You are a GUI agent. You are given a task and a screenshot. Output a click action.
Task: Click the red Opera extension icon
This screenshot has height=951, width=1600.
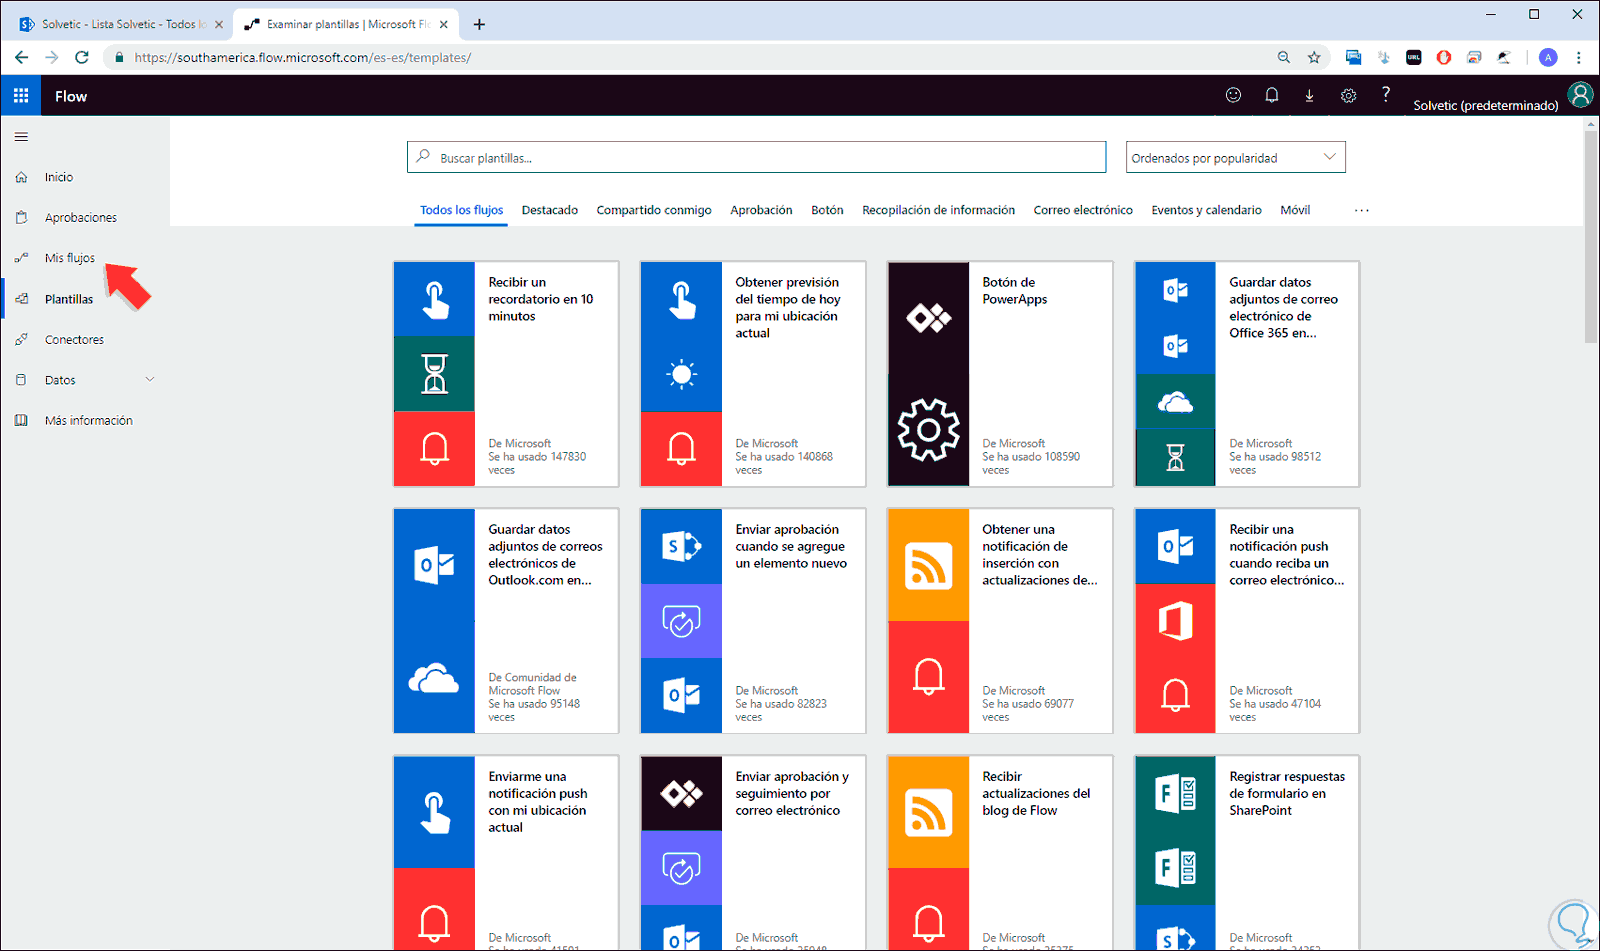(1443, 57)
